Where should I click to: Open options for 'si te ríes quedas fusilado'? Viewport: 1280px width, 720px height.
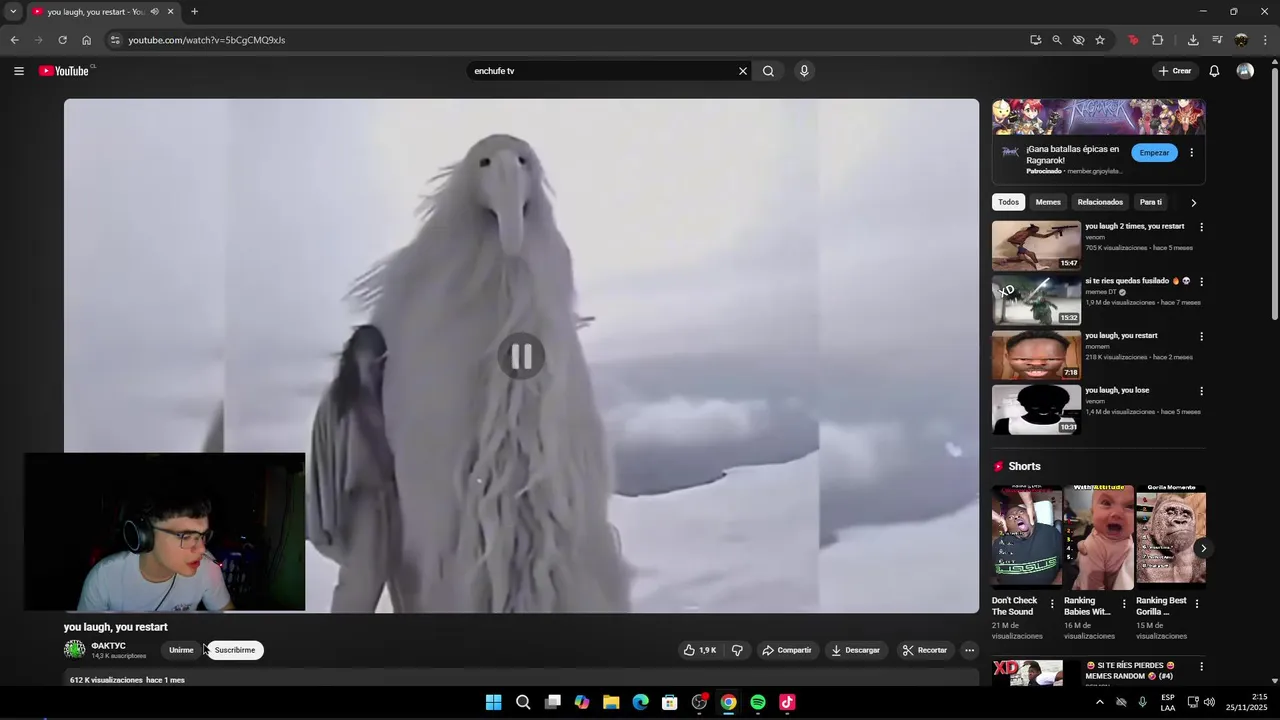pyautogui.click(x=1201, y=282)
